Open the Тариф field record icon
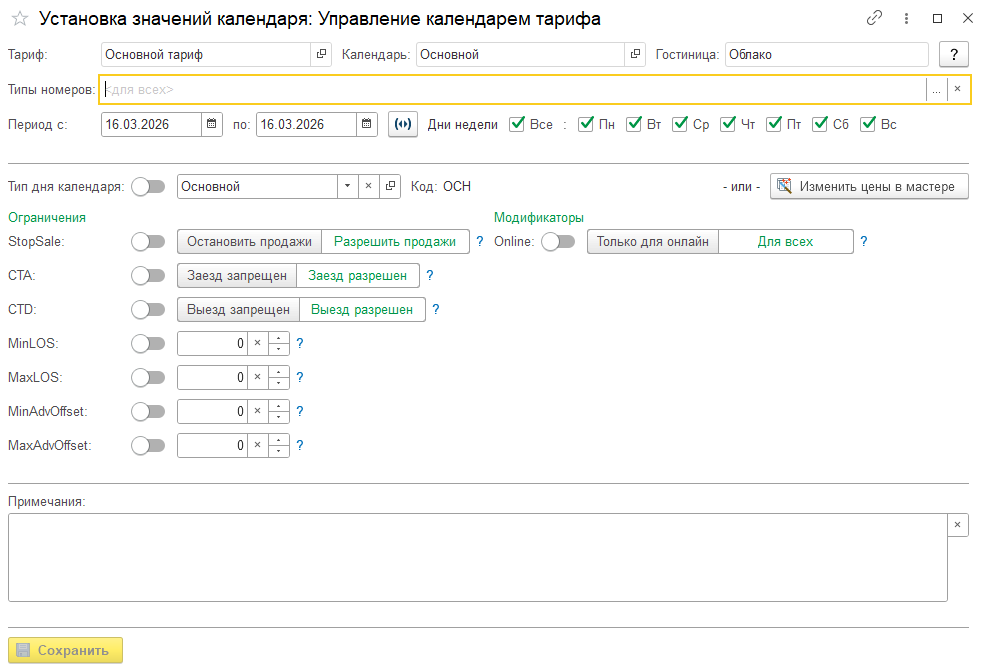This screenshot has height=670, width=985. [x=322, y=55]
